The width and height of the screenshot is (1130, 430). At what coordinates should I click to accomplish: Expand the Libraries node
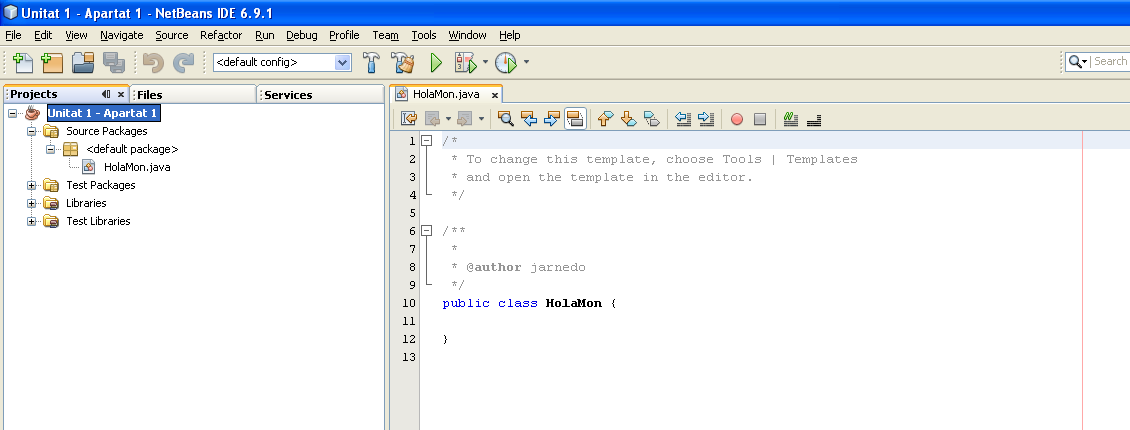pyautogui.click(x=31, y=203)
